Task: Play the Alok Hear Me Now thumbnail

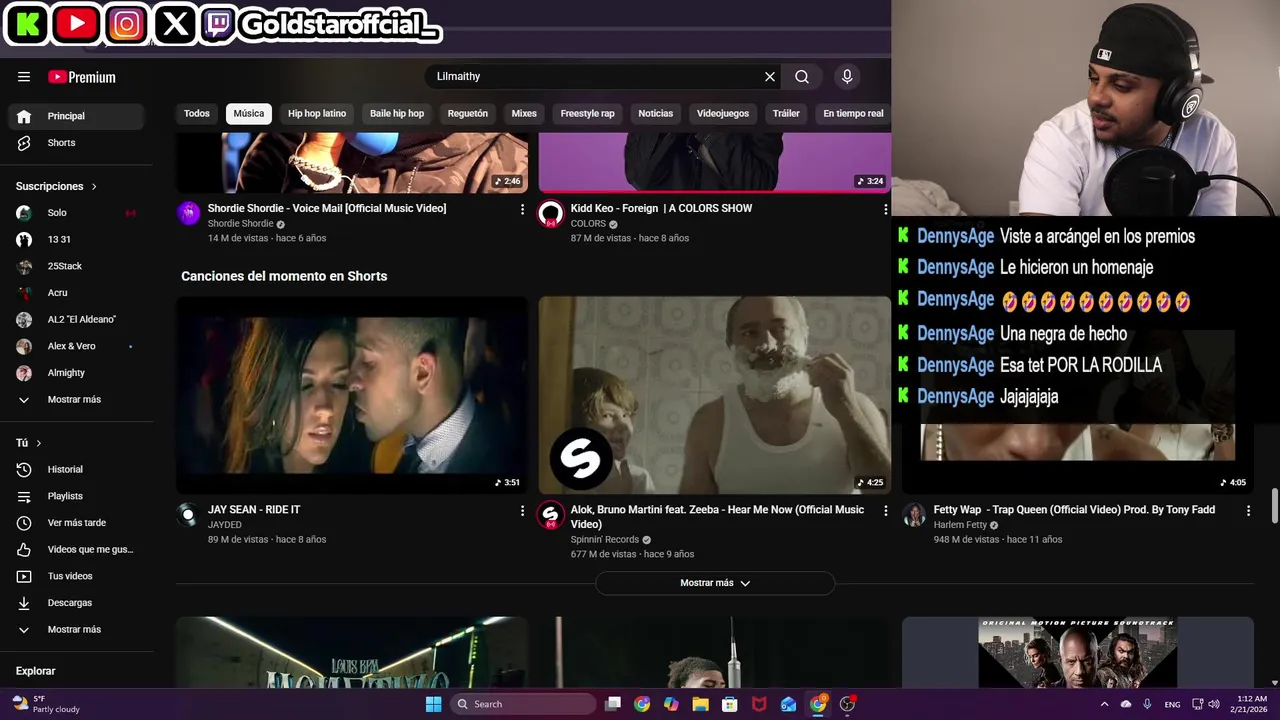Action: tap(714, 395)
